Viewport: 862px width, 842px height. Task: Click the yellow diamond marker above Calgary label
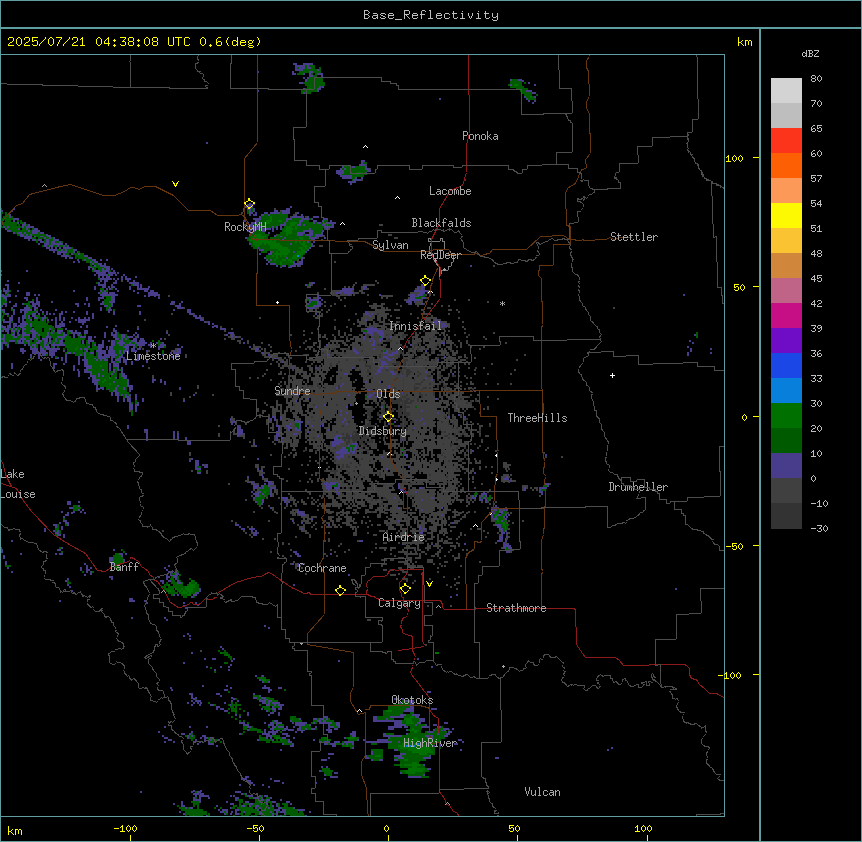click(405, 589)
